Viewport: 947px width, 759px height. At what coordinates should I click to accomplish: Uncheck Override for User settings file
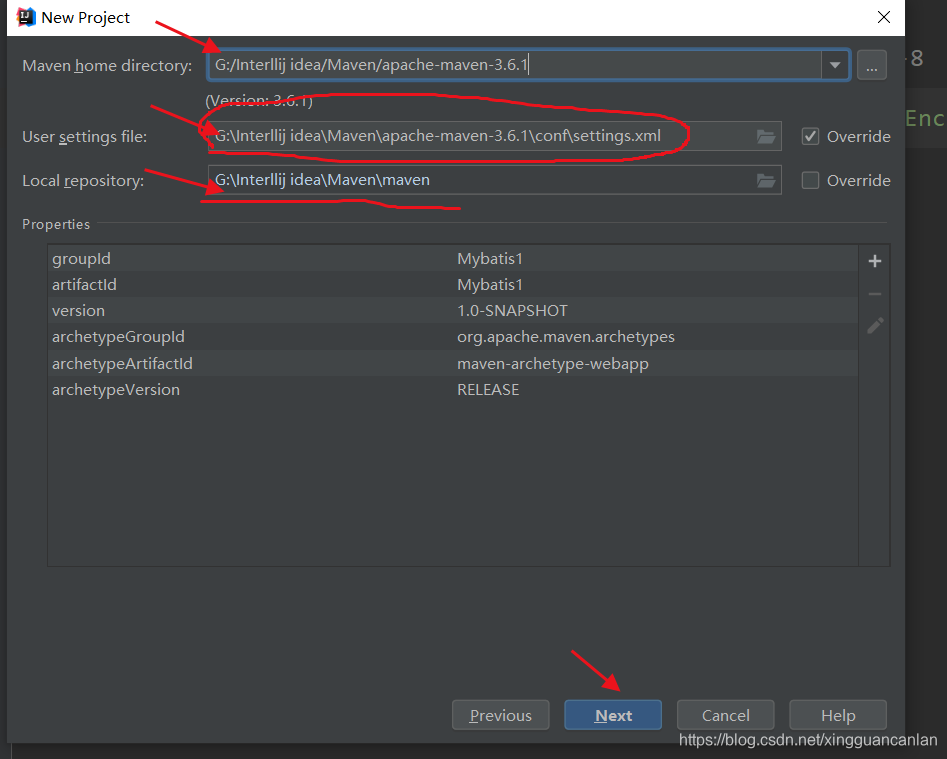(x=810, y=136)
